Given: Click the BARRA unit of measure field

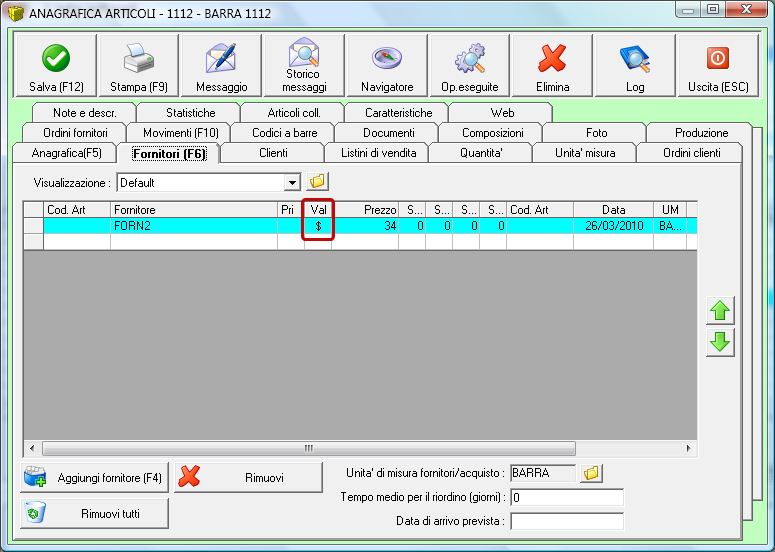Looking at the screenshot, I should (543, 473).
